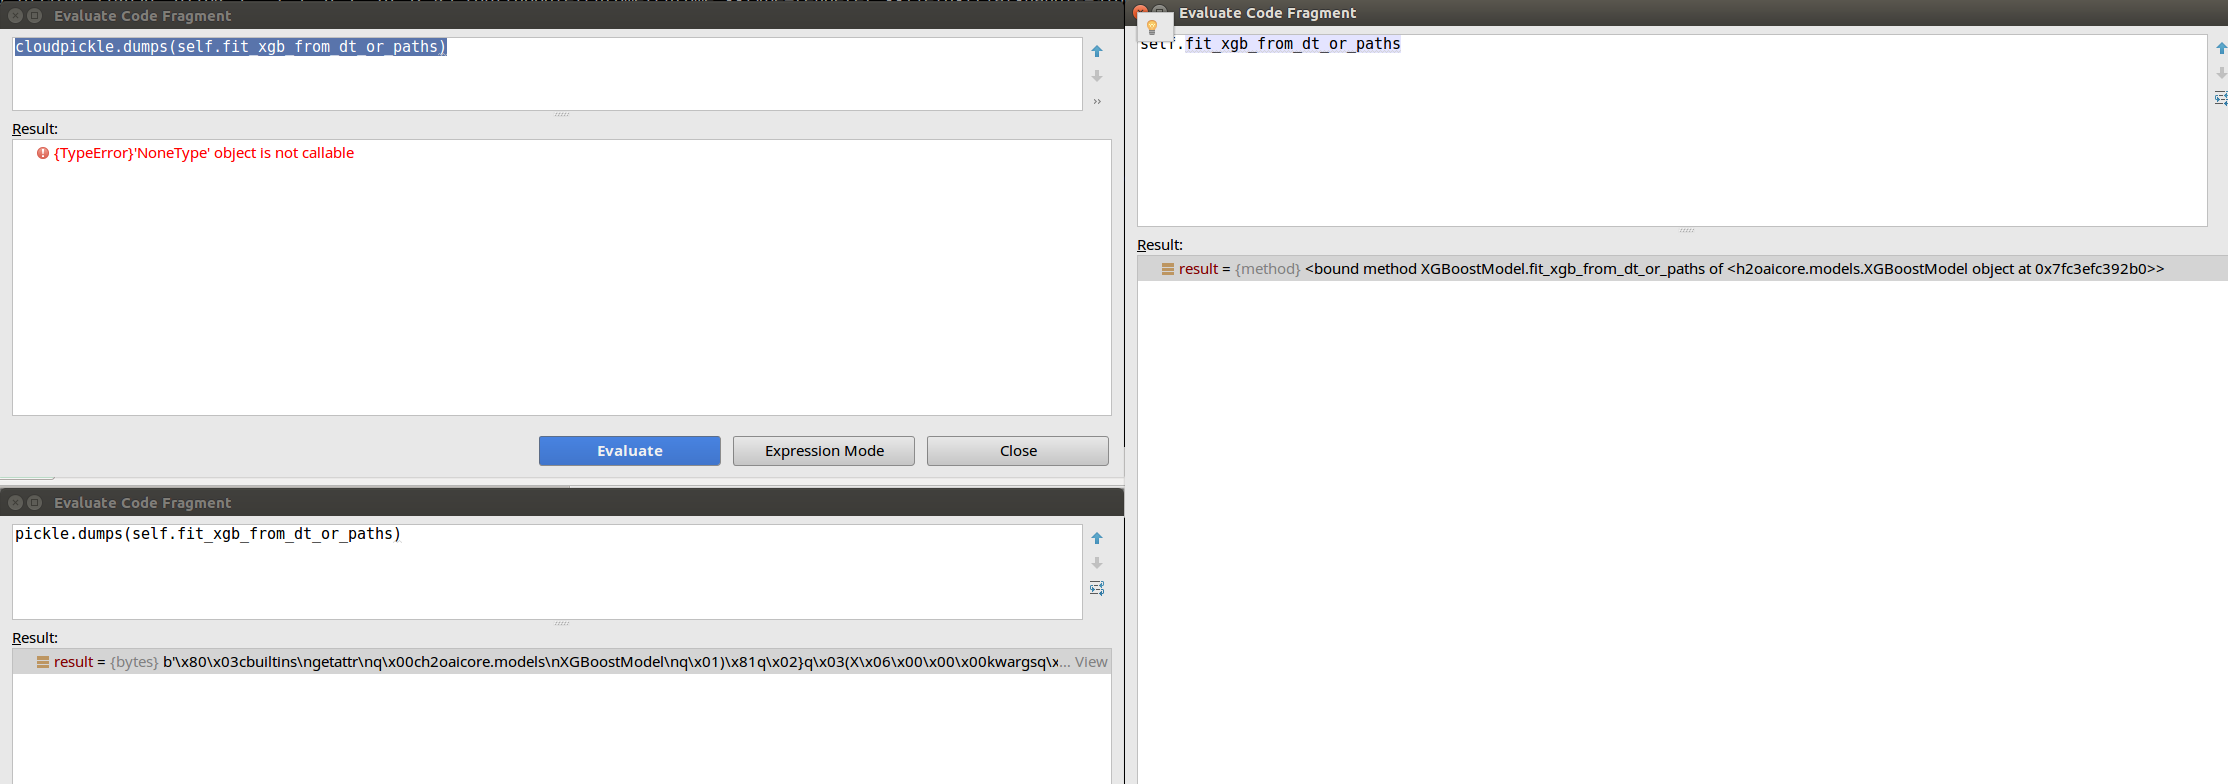Screen dimensions: 2228x784
Task: Close the cloudpickle.dumps Evaluate window with its title-bar X
Action: tap(15, 16)
